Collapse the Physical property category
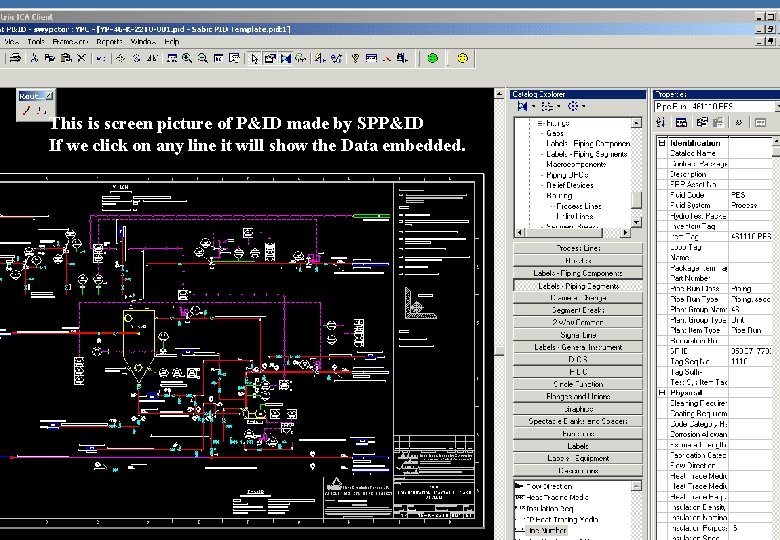Screen dimensions: 780x540 pos(661,393)
